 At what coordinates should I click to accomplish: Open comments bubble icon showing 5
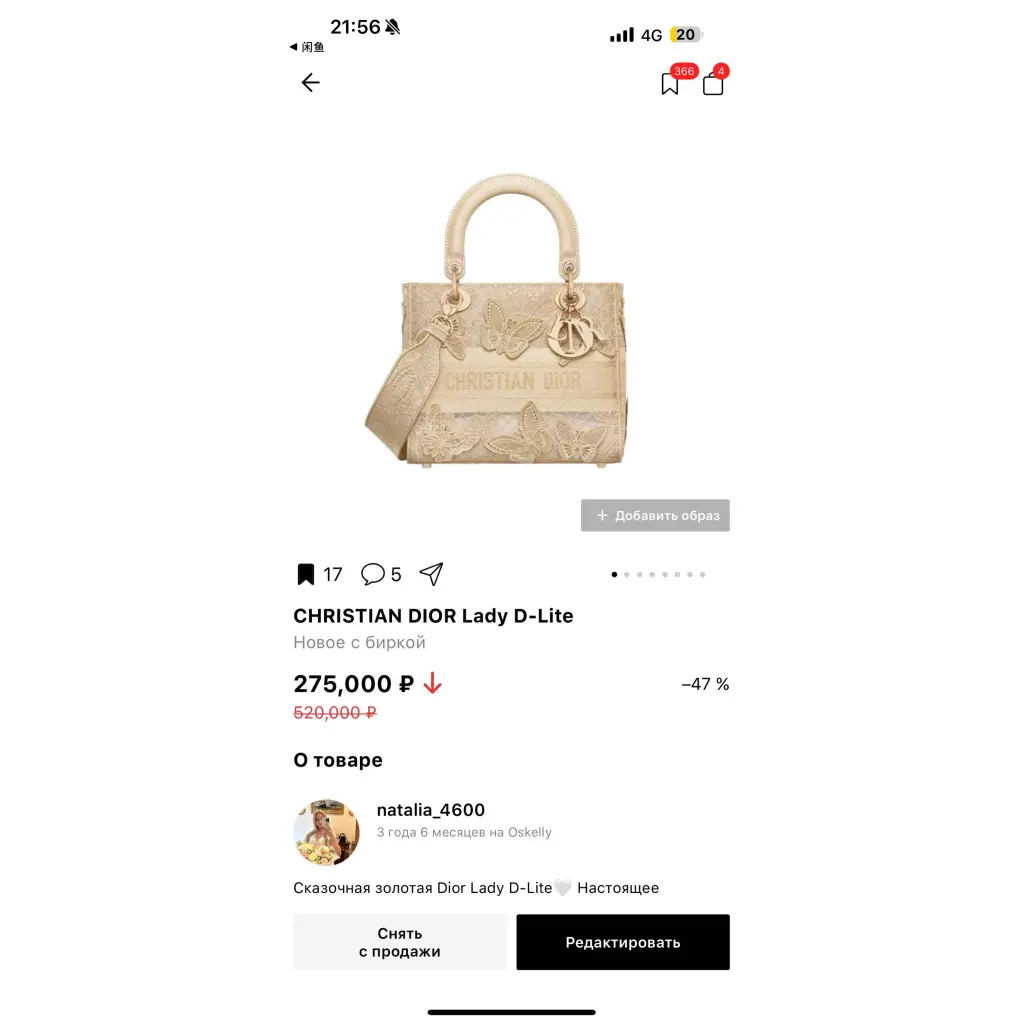pyautogui.click(x=372, y=574)
